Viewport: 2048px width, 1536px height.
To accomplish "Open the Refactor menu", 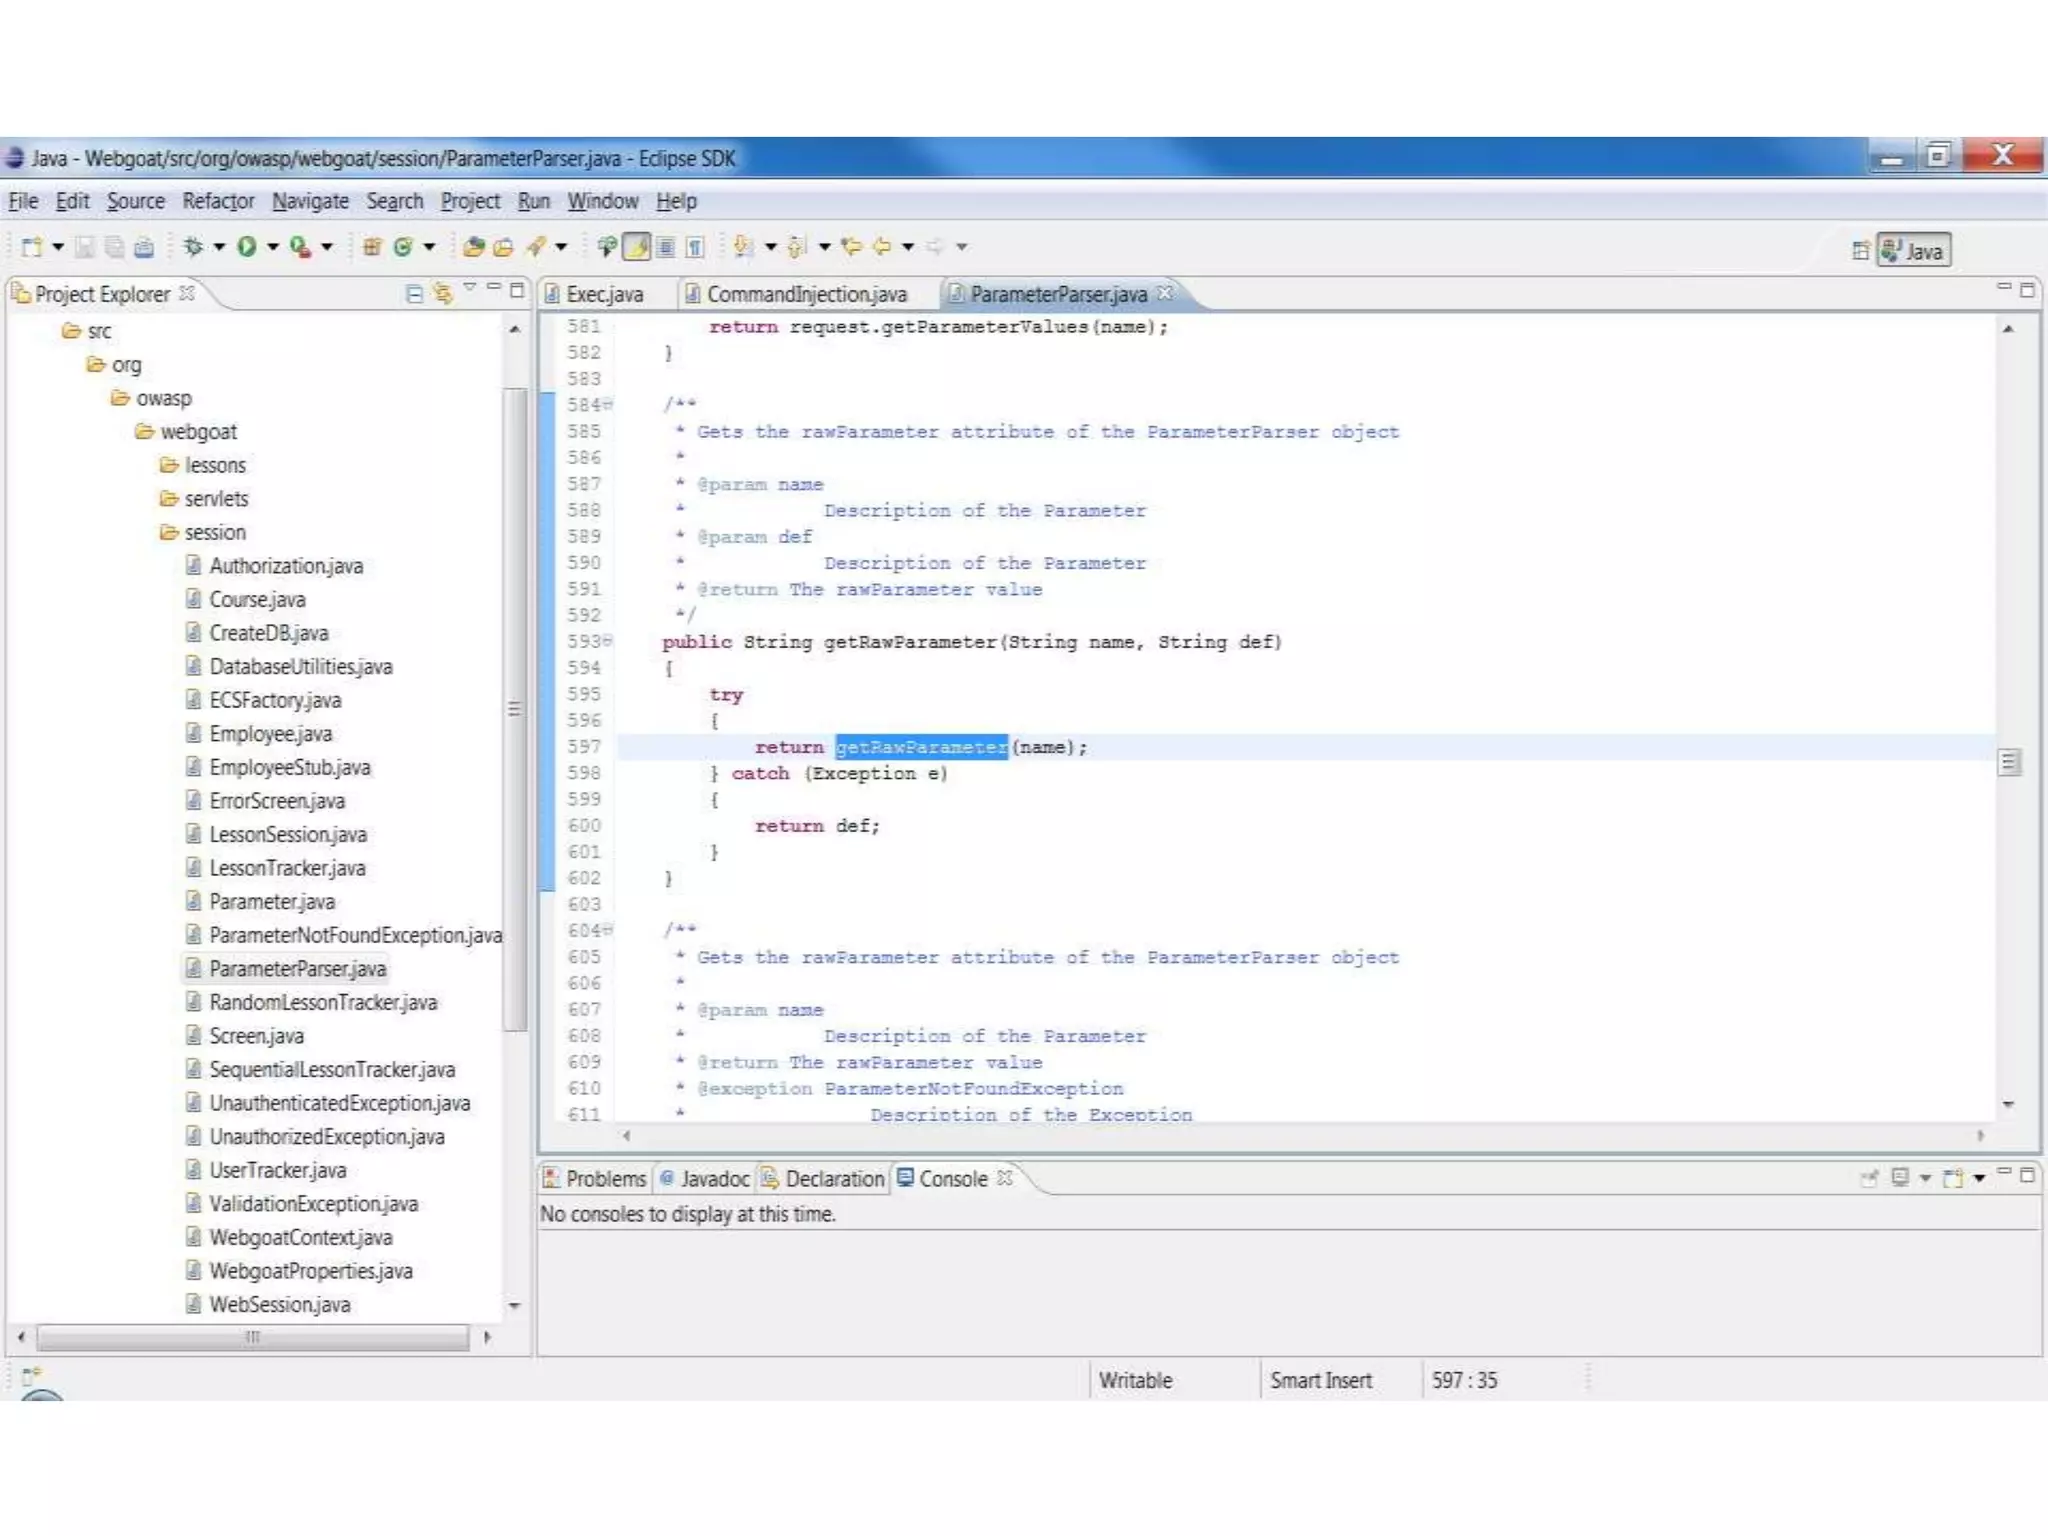I will click(x=218, y=201).
